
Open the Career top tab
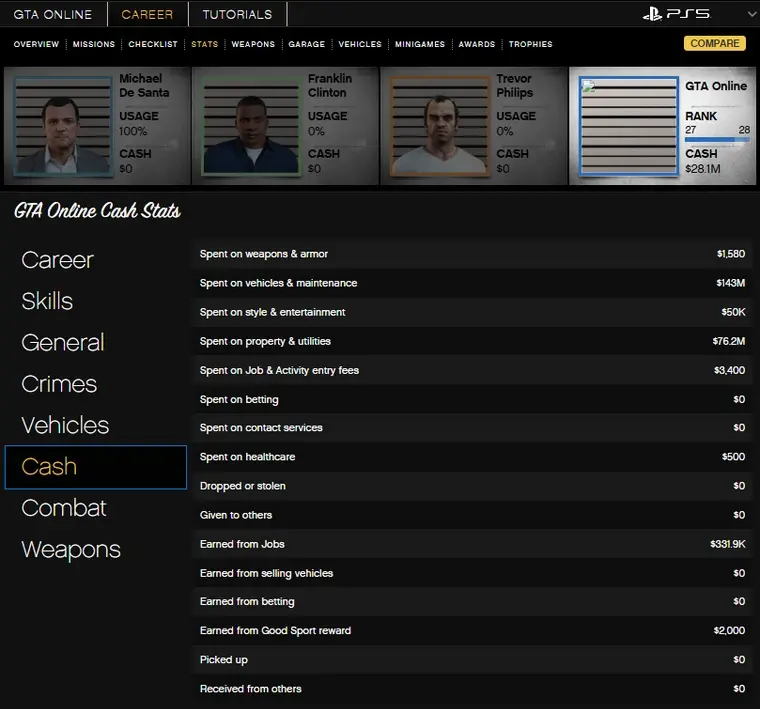pos(147,15)
